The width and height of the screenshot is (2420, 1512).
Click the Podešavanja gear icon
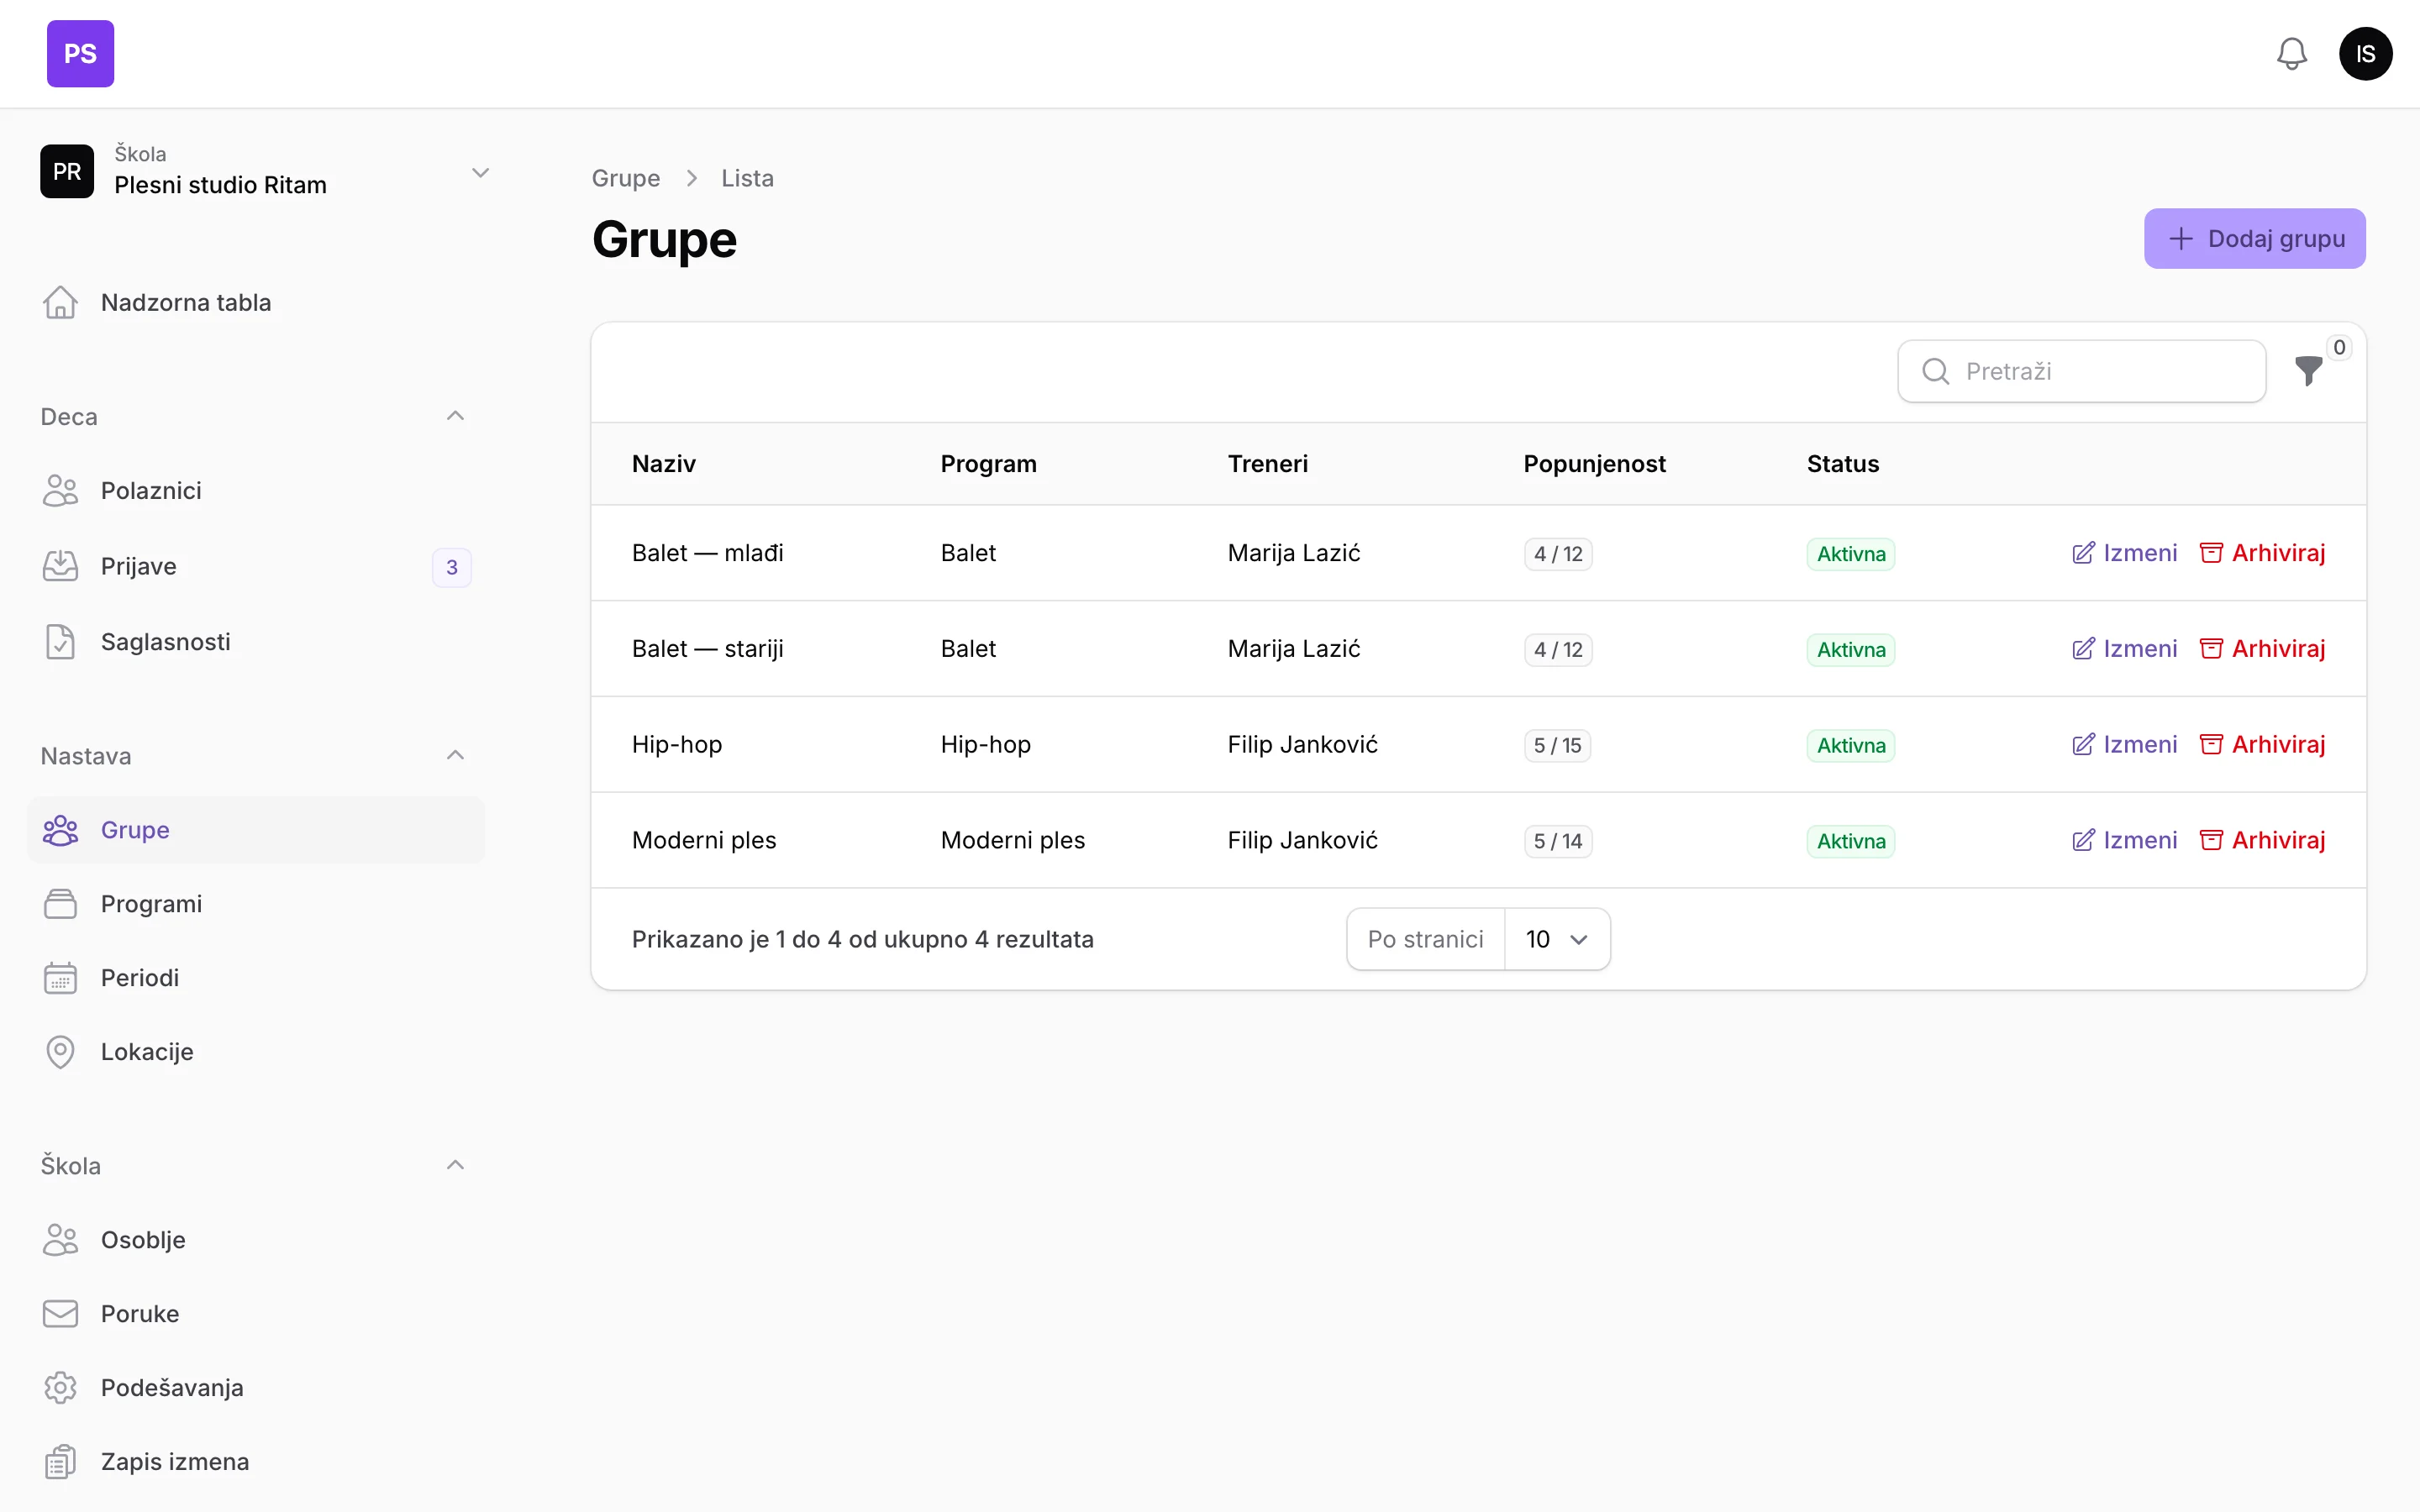pyautogui.click(x=60, y=1388)
